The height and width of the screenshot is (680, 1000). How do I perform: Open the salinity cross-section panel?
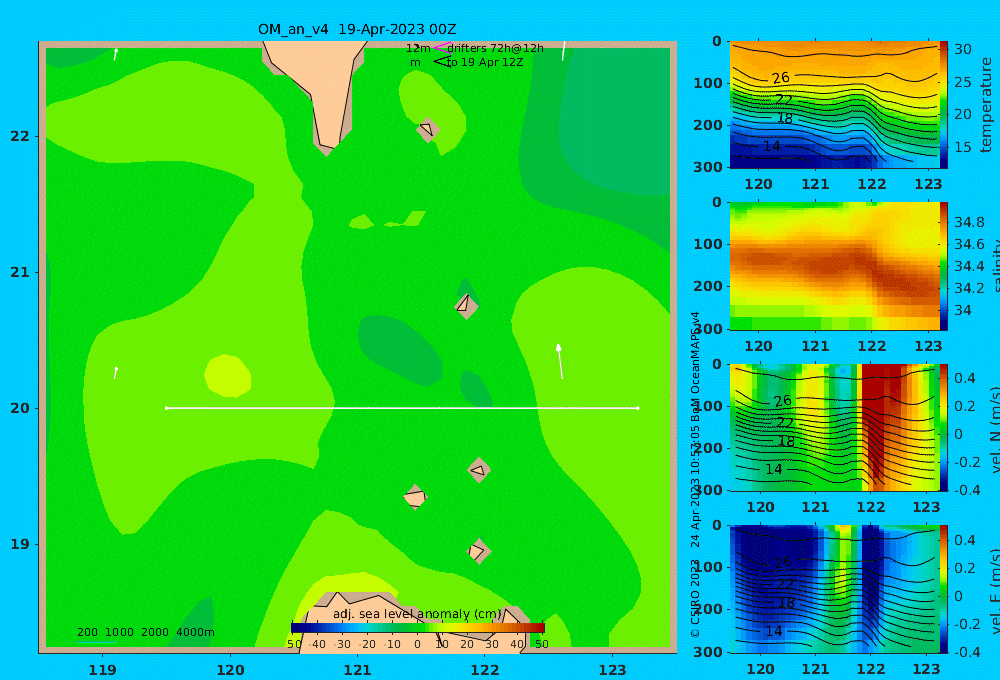click(834, 266)
